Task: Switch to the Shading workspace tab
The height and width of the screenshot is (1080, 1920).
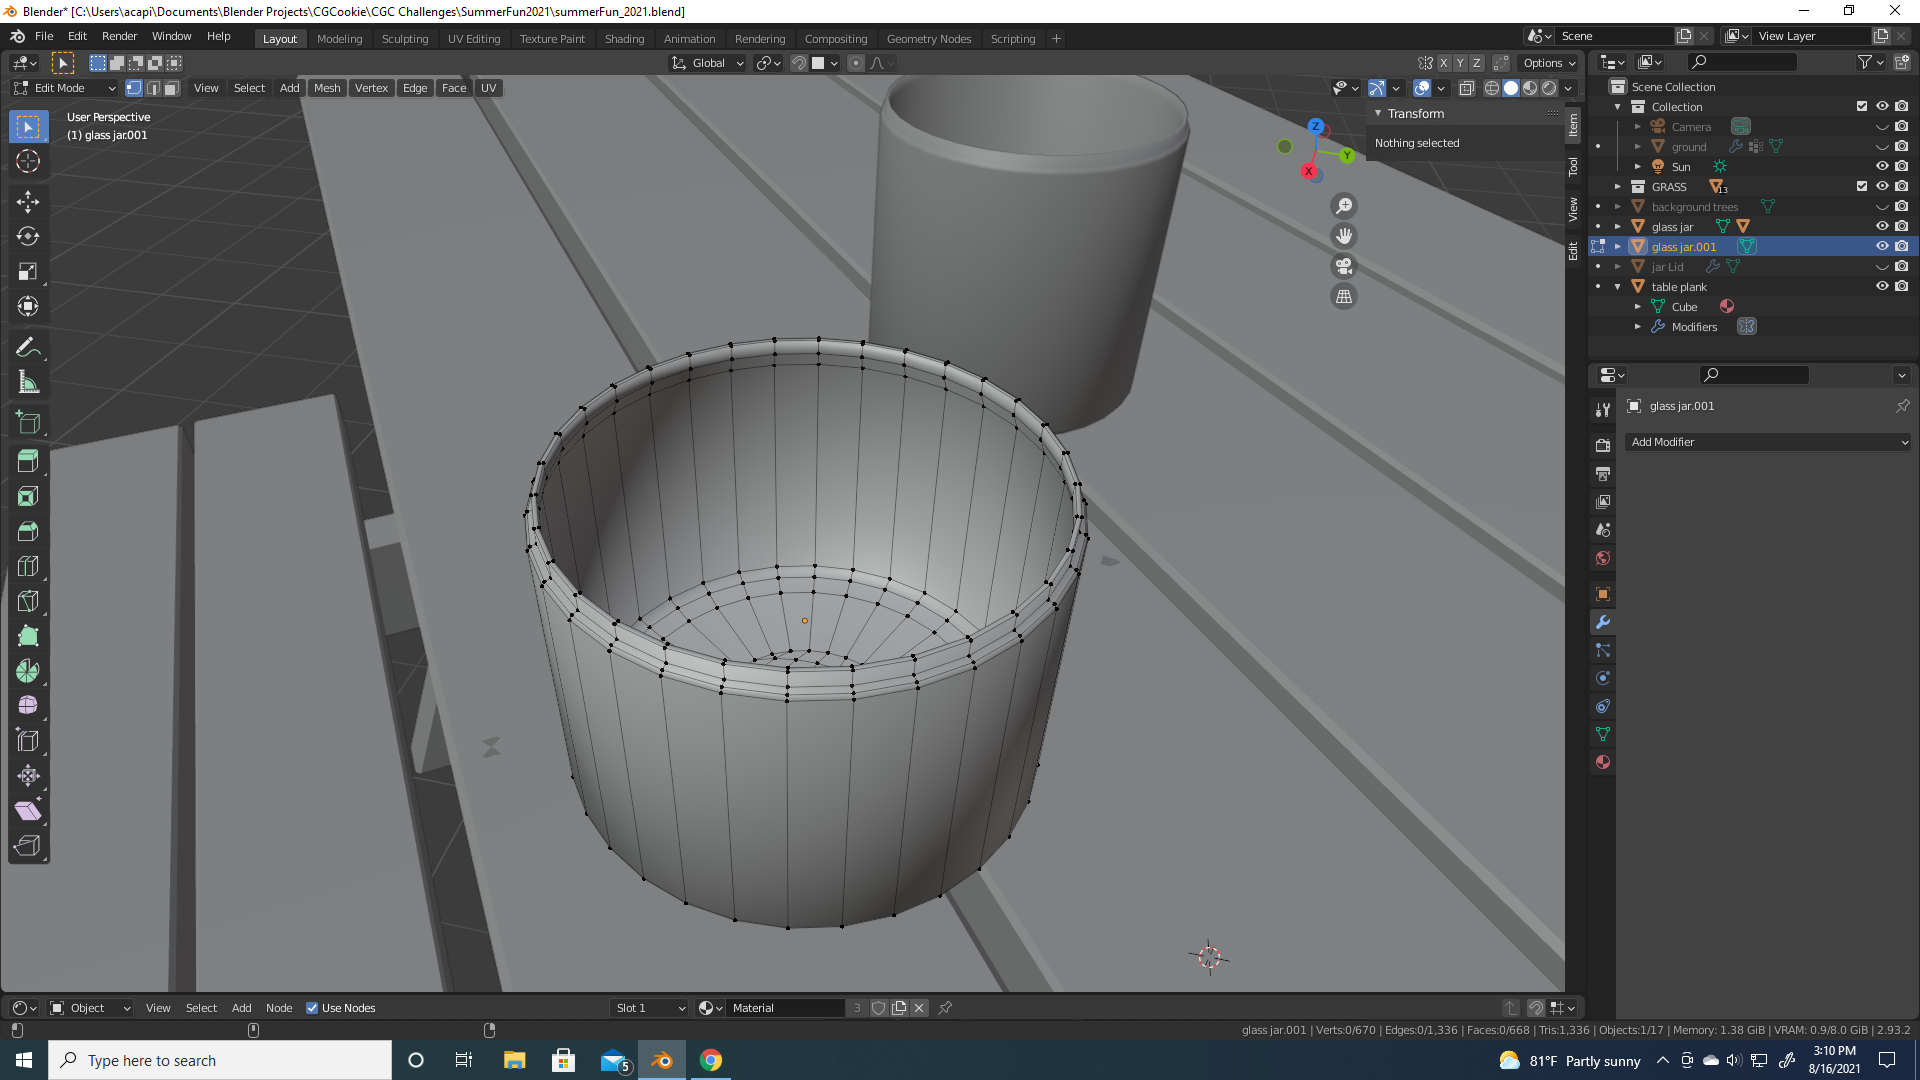Action: point(624,38)
